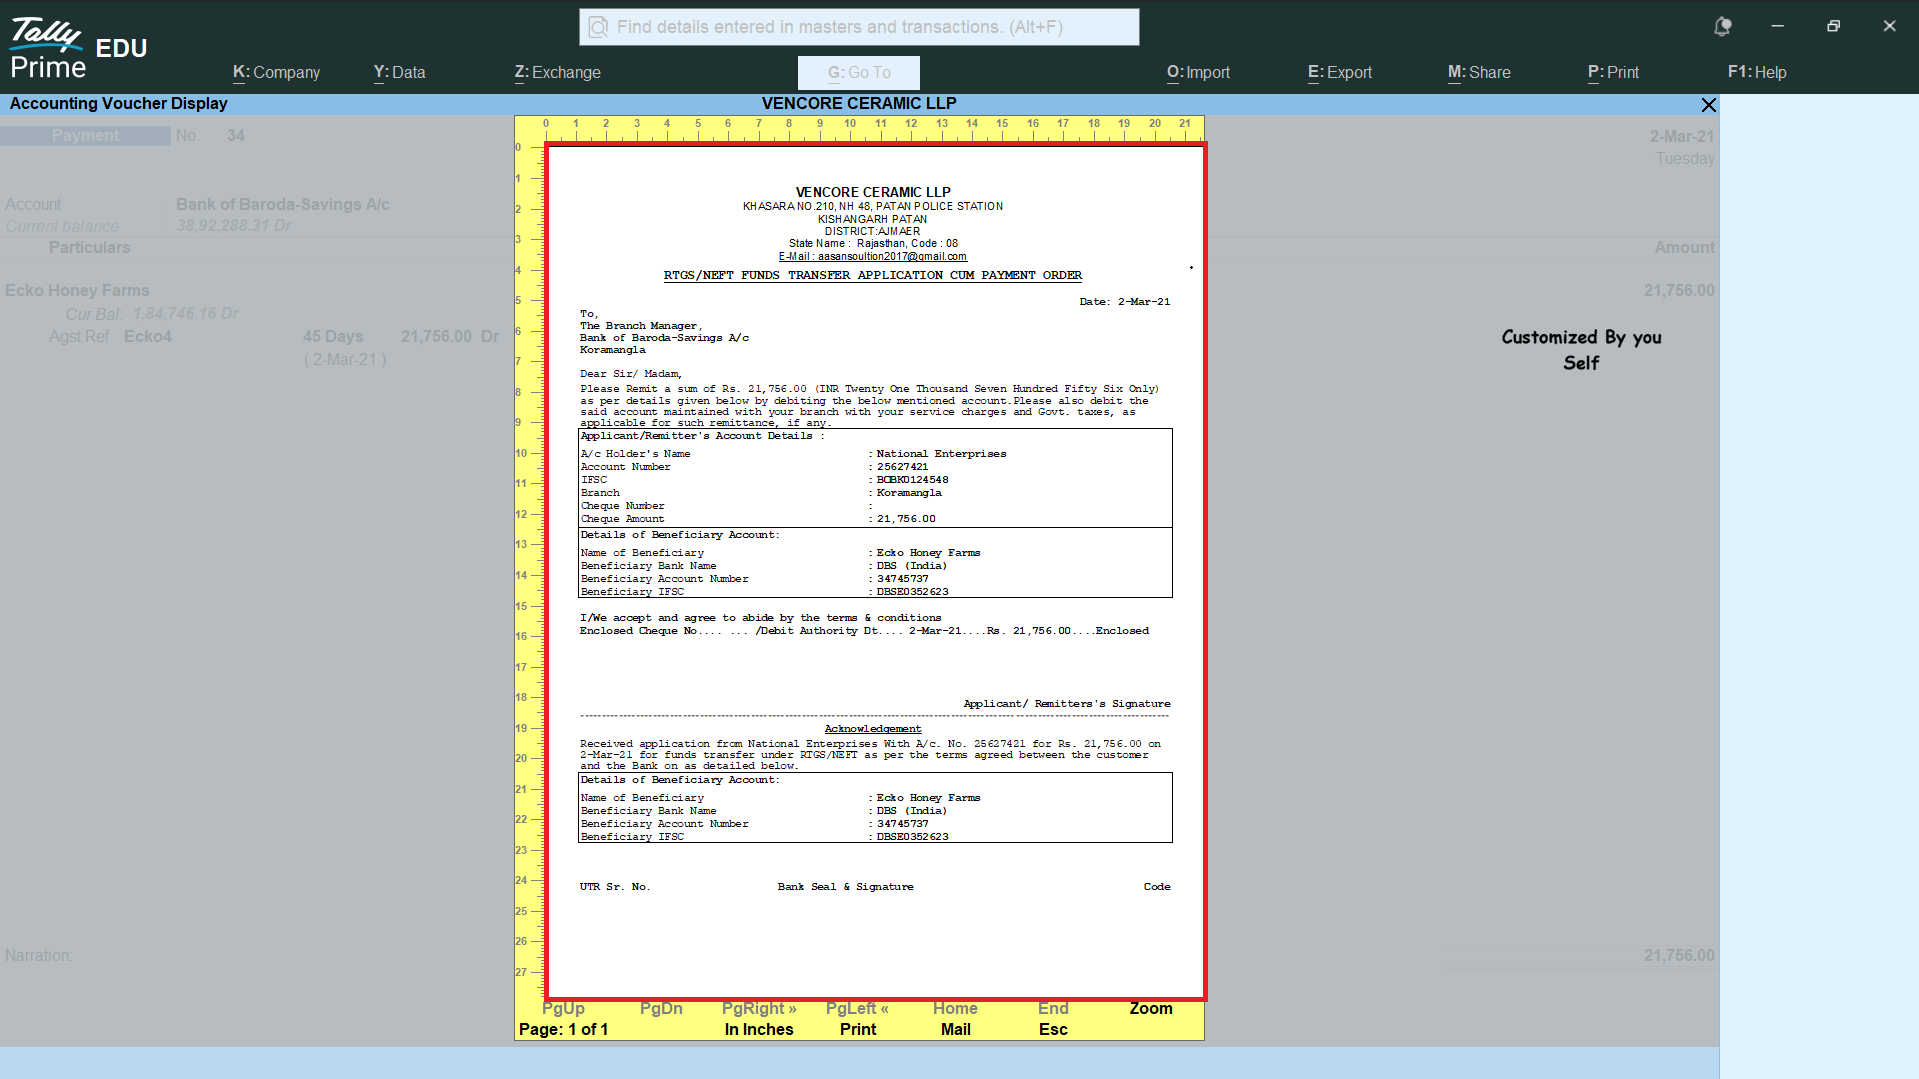Click the Ecko4 reference text
This screenshot has height=1079, width=1919.
click(148, 336)
